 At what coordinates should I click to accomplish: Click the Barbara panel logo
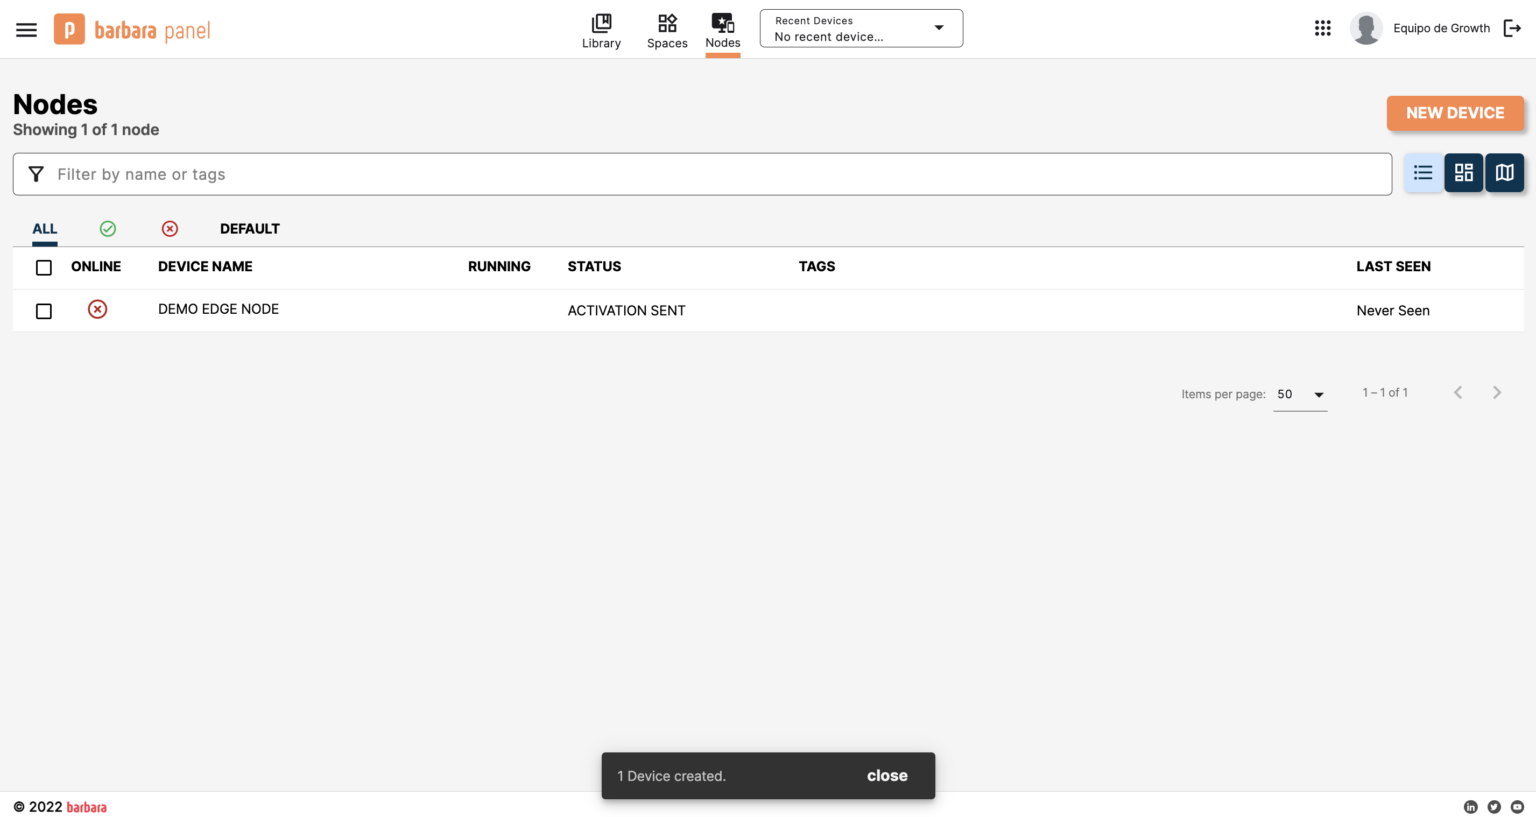pyautogui.click(x=131, y=29)
